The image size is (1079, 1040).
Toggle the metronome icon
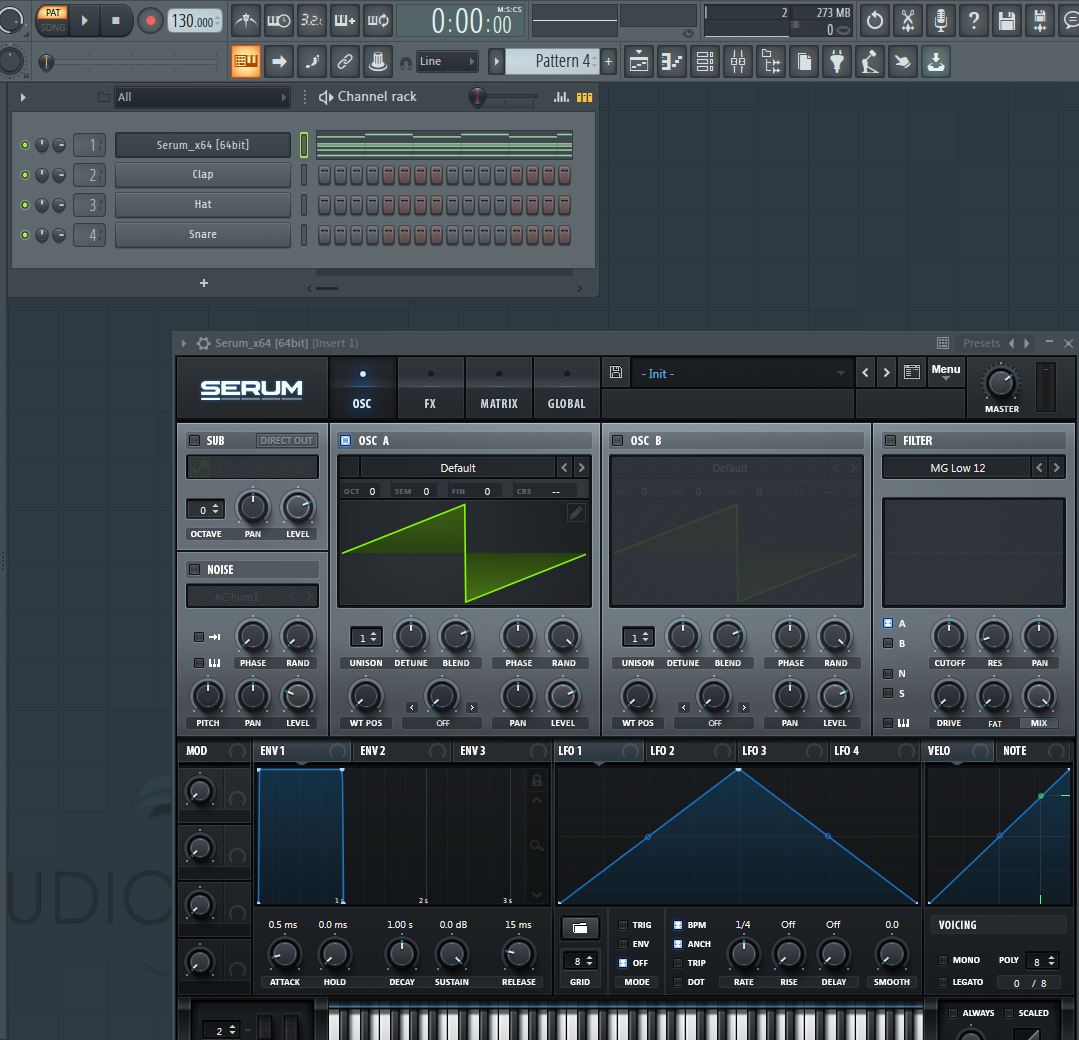pos(246,21)
